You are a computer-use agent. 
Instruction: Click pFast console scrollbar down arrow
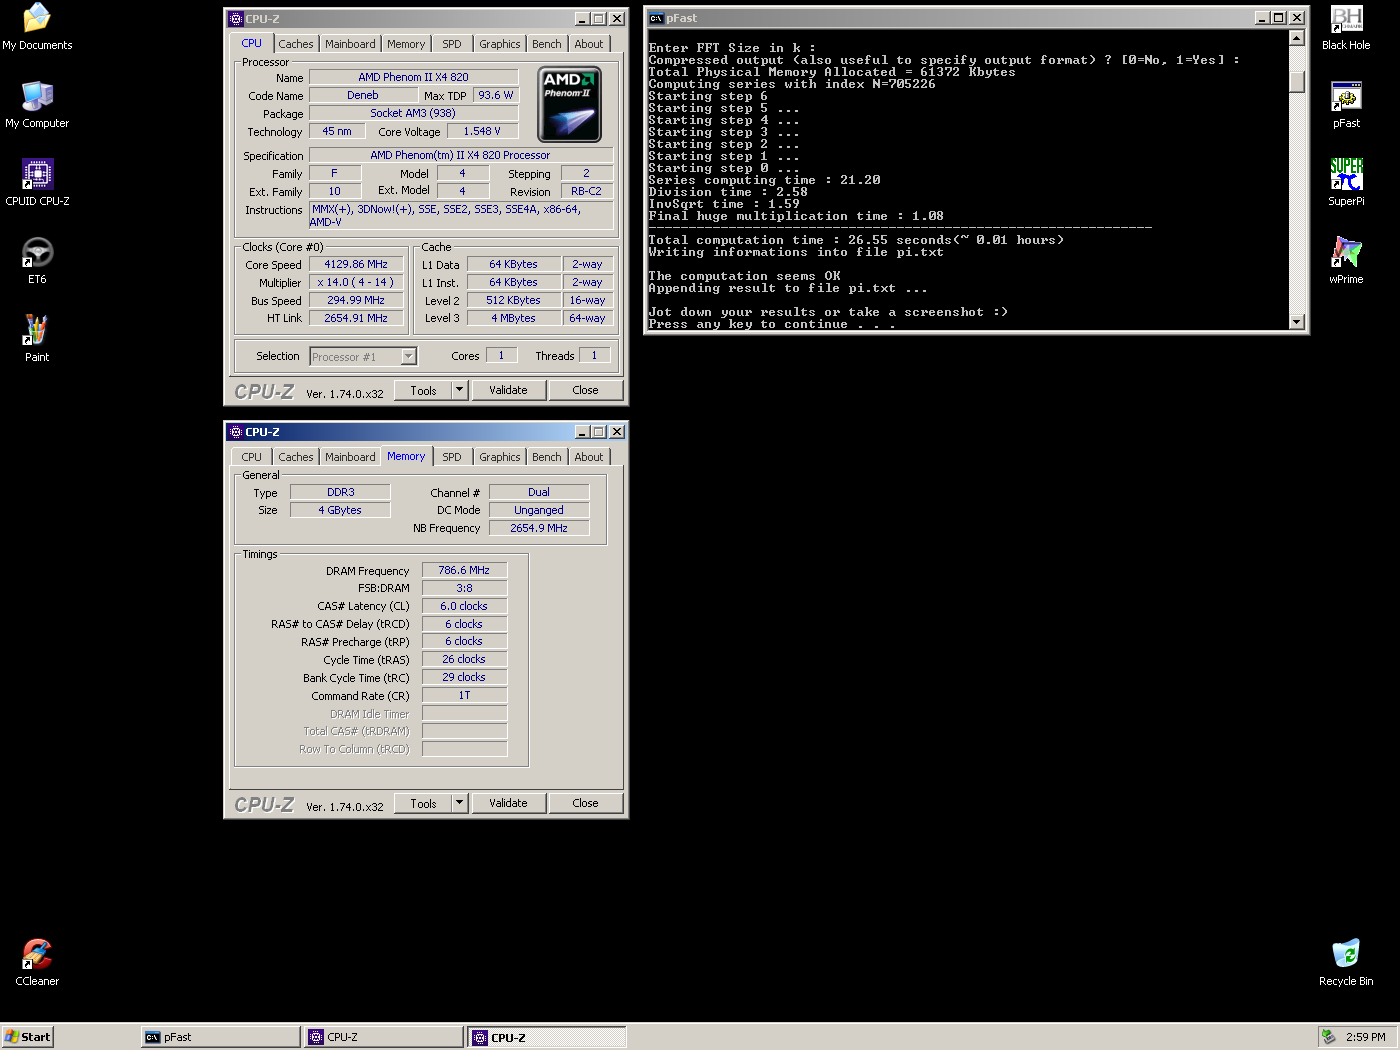(1297, 322)
